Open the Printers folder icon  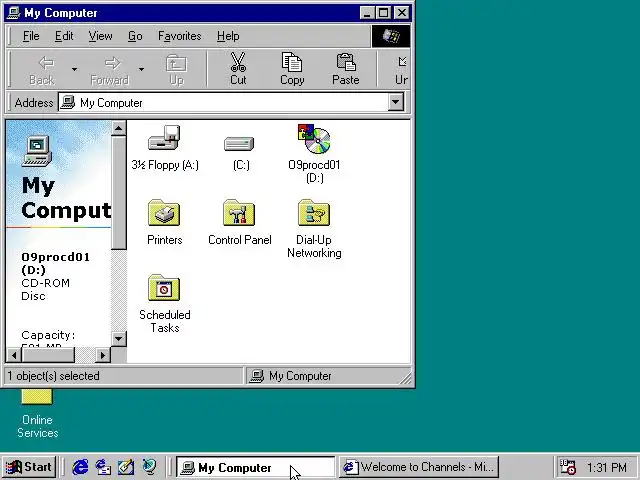pos(164,213)
